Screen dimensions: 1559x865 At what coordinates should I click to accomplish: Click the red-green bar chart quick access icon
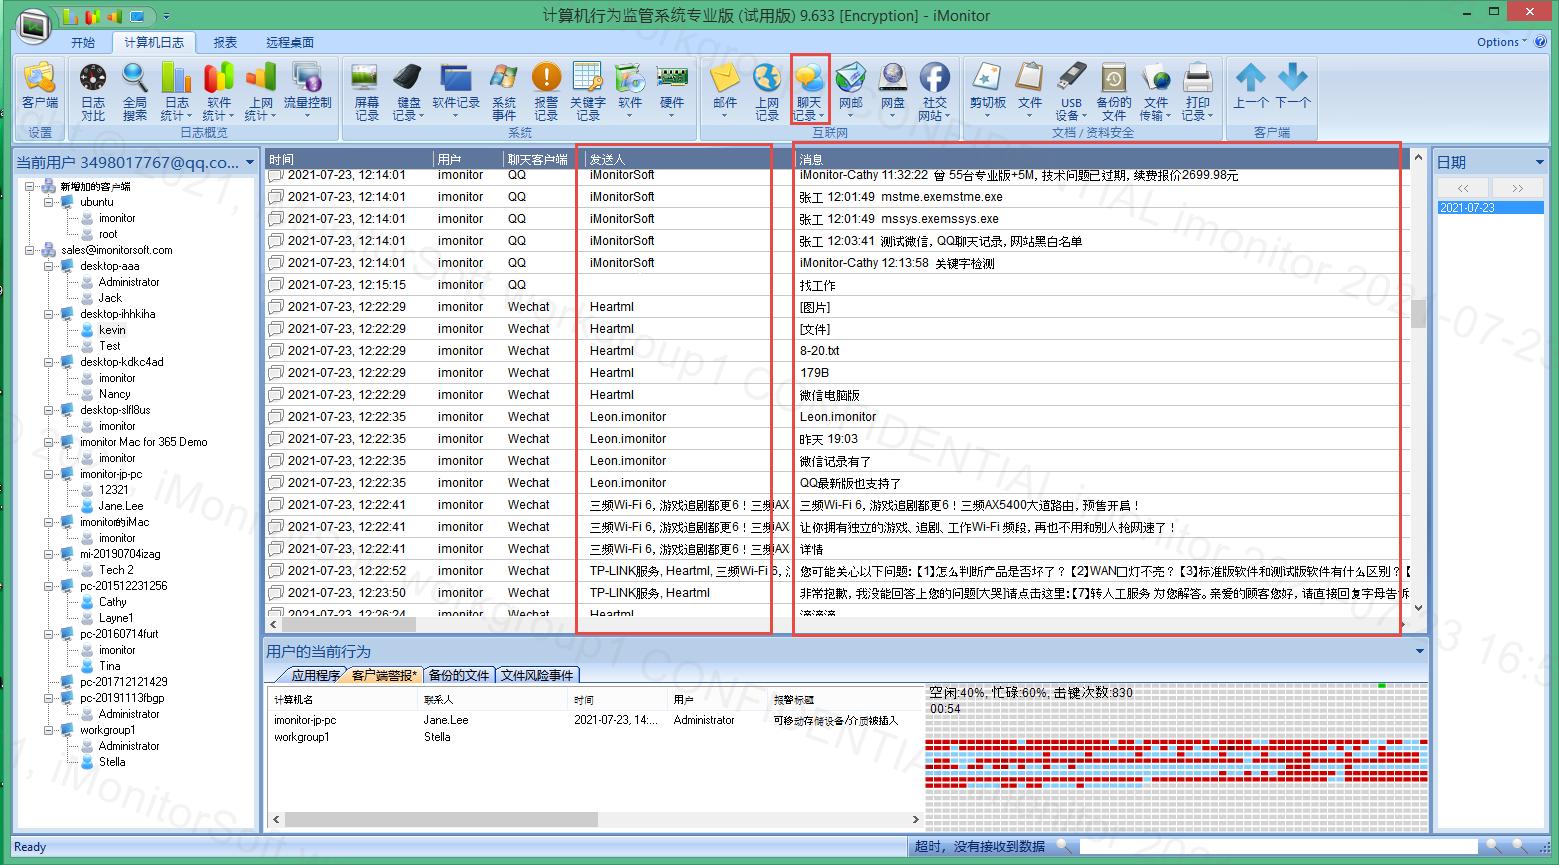(x=92, y=16)
